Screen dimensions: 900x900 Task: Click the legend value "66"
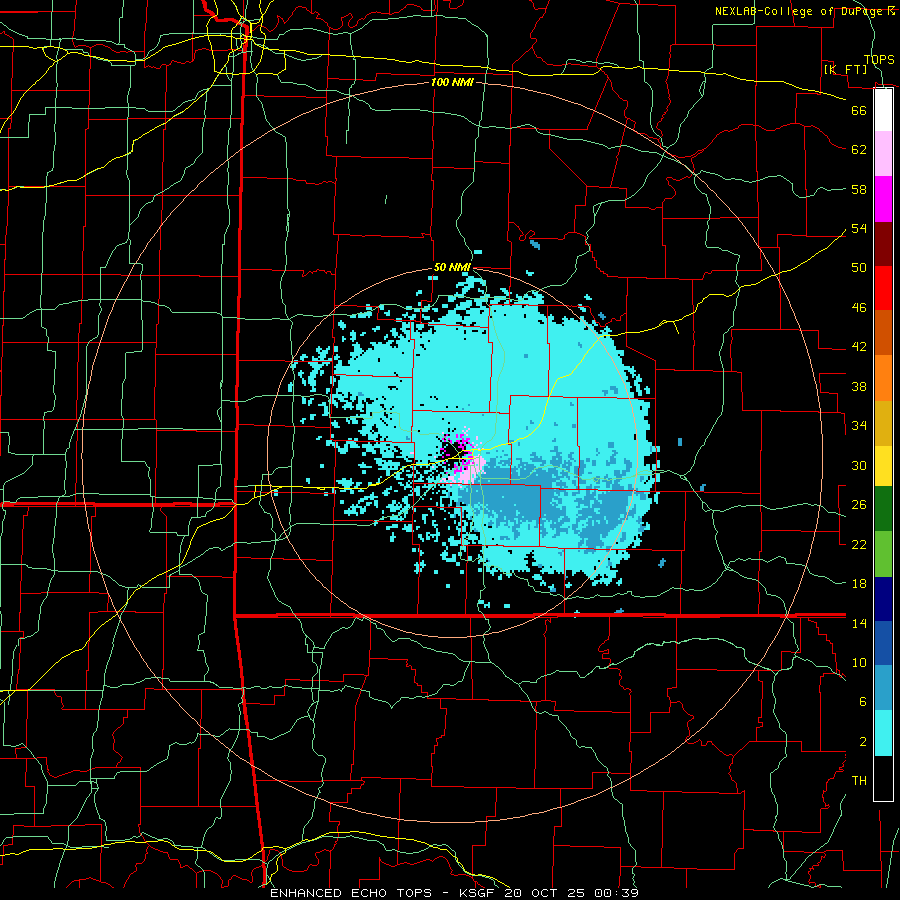(859, 110)
